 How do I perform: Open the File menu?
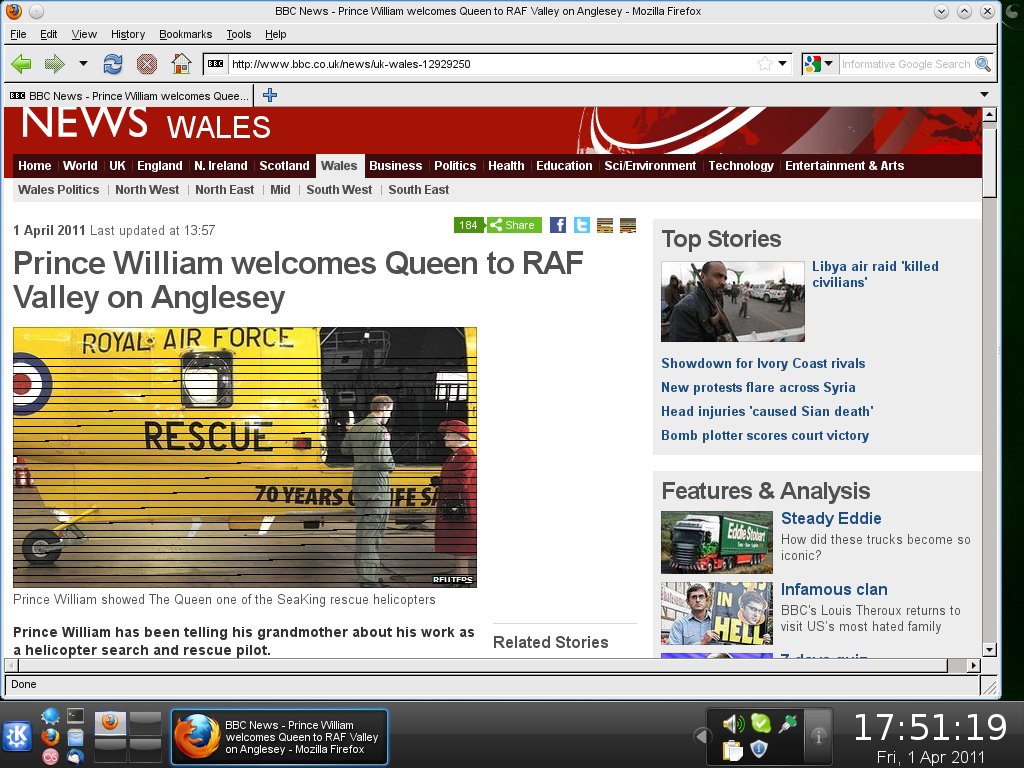pos(18,34)
